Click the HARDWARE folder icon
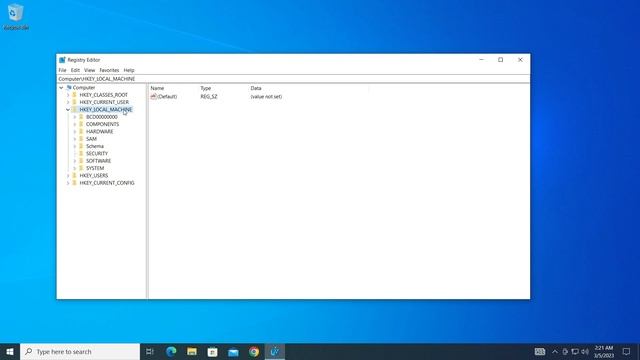Screen dimensions: 640x360 click(81, 132)
